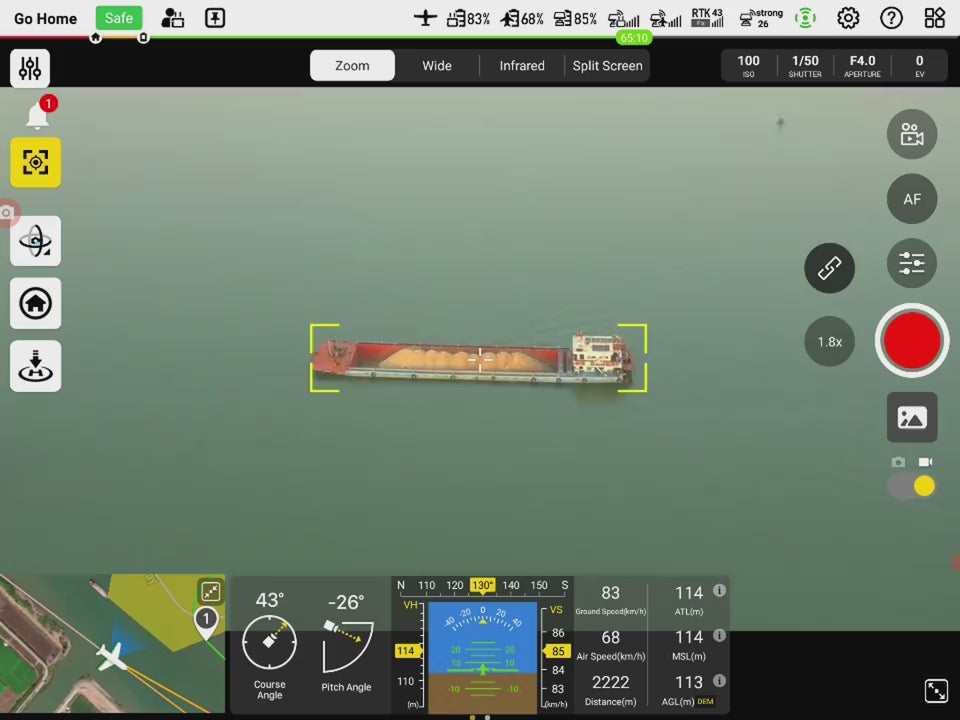Expand the fullscreen view icon bottom right

tap(936, 691)
